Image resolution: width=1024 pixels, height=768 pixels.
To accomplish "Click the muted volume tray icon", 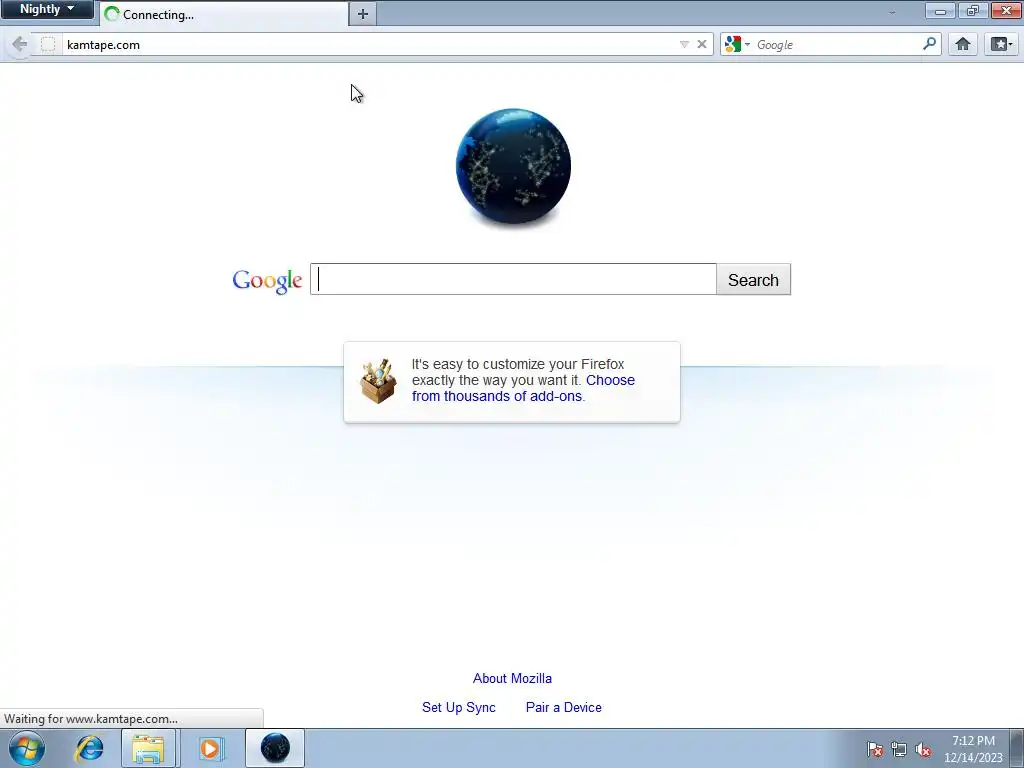I will point(922,749).
